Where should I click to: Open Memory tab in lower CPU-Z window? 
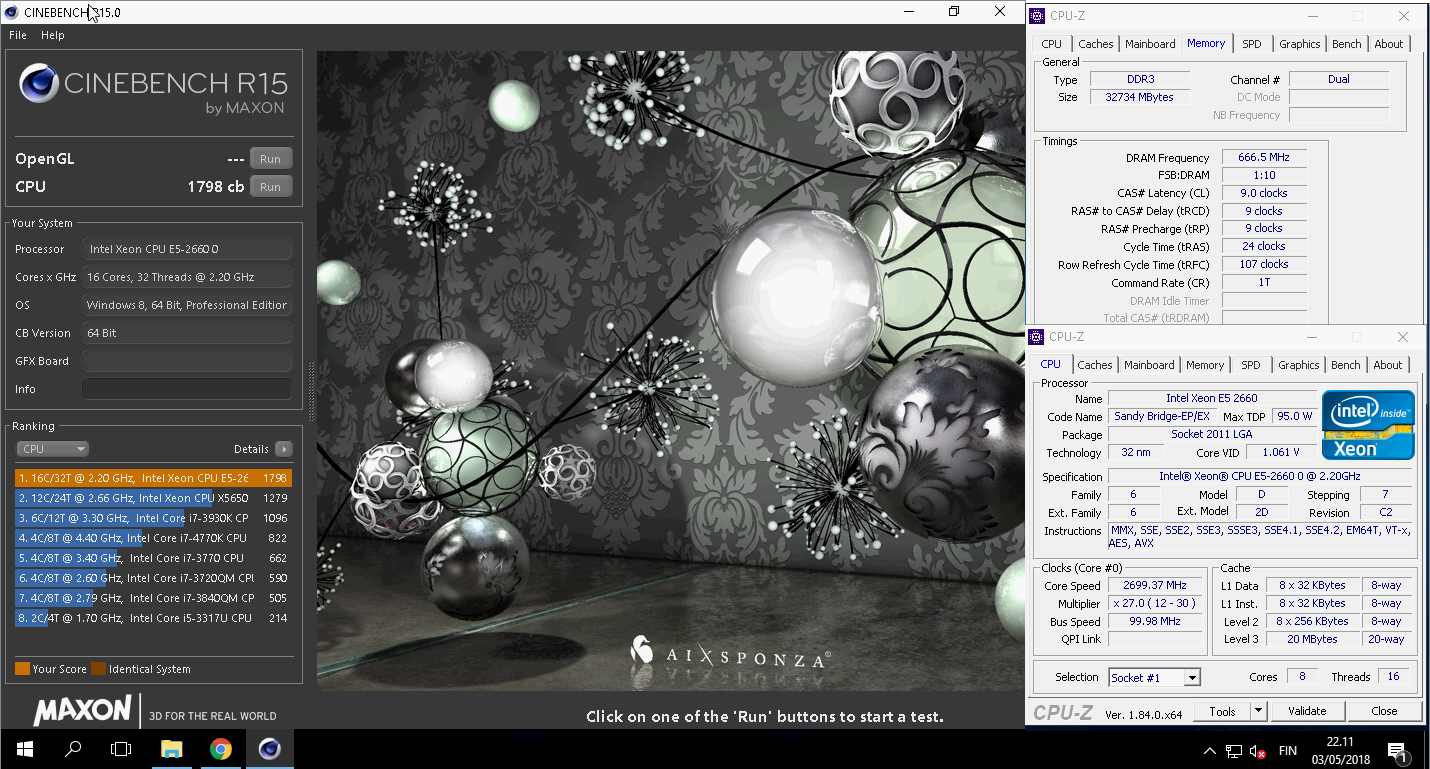click(x=1204, y=365)
